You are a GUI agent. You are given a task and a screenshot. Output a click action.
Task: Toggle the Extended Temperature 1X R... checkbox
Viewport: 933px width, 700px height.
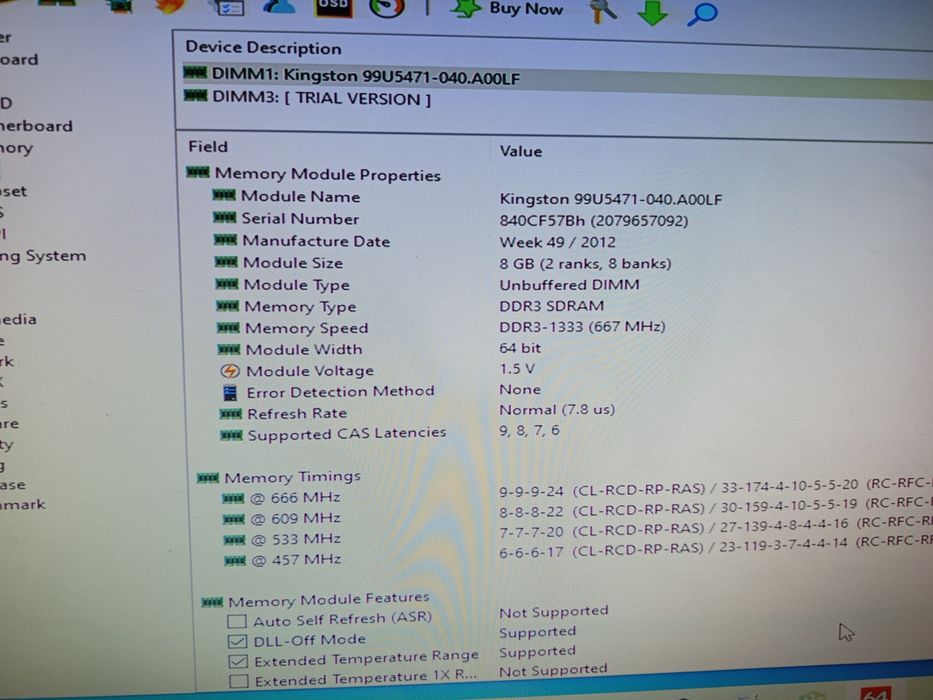coord(239,681)
